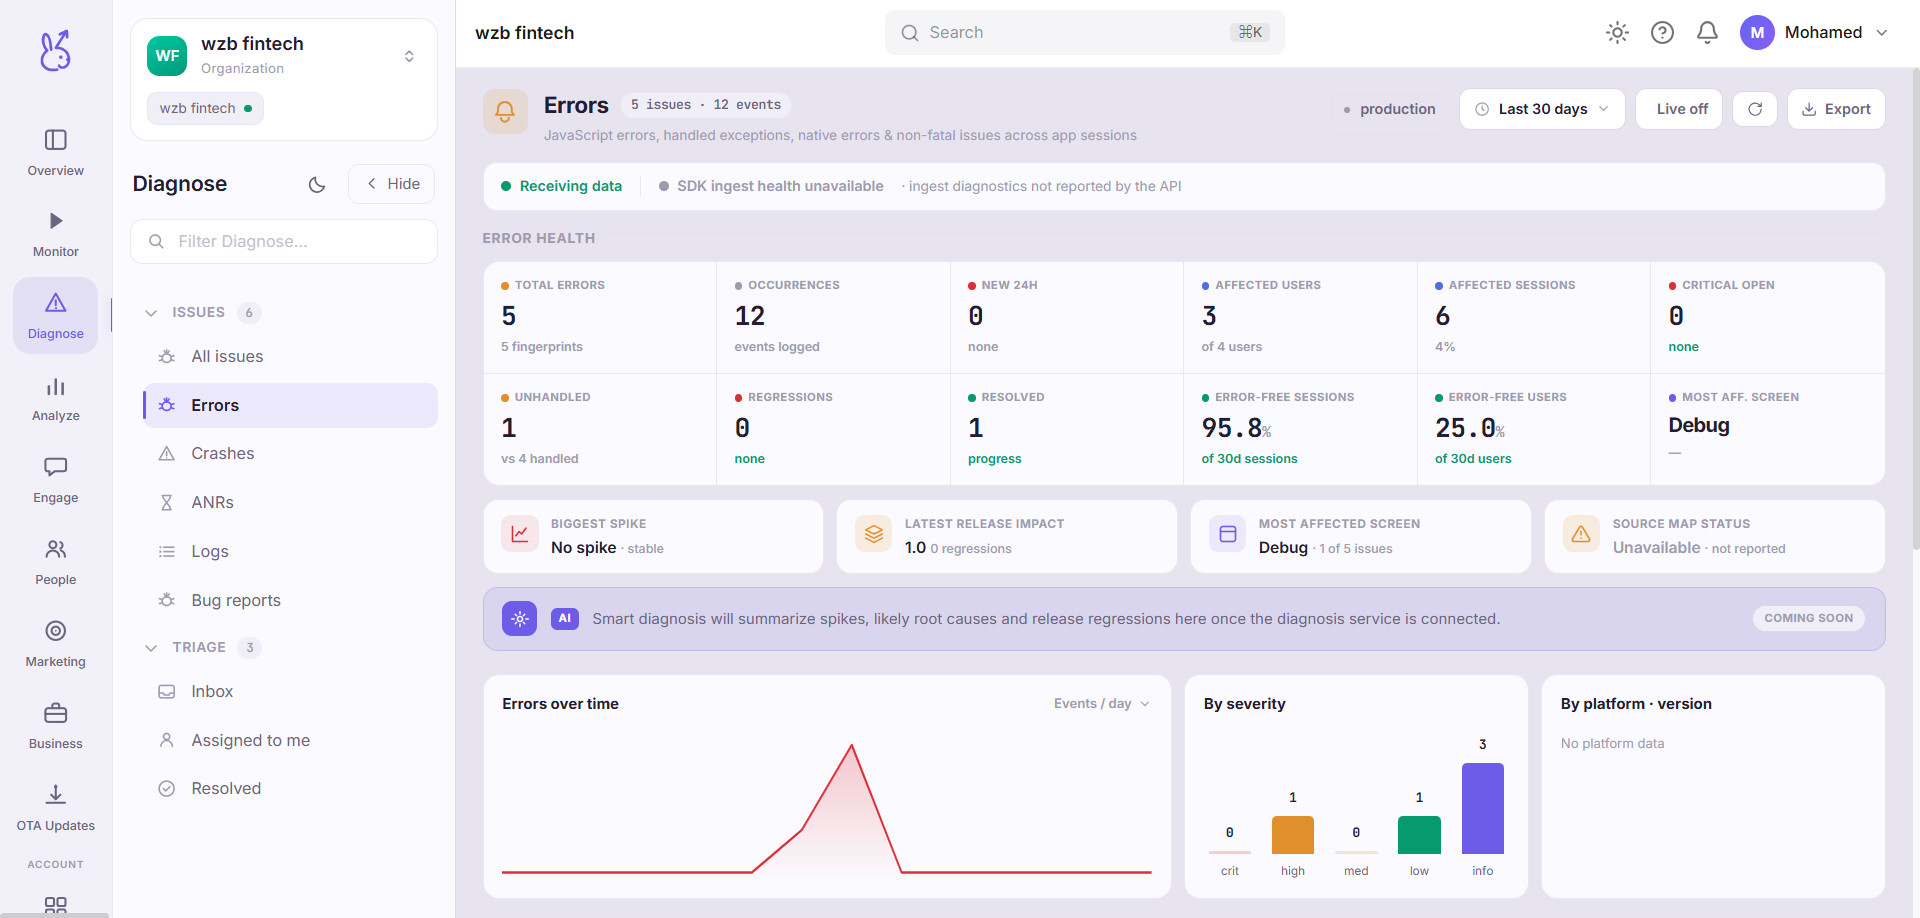Click the purple info severity bar
This screenshot has height=918, width=1920.
[x=1482, y=808]
